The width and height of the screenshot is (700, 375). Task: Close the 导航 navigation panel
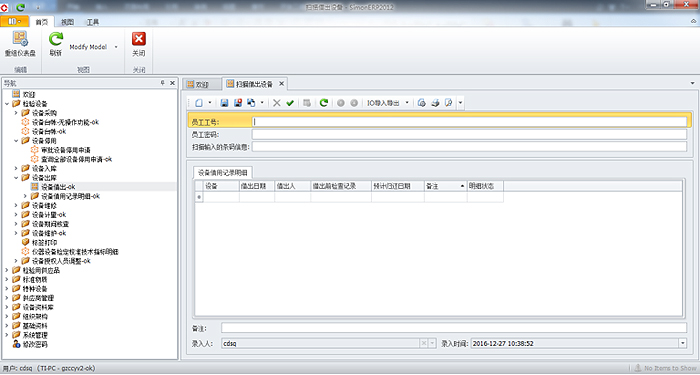point(172,83)
